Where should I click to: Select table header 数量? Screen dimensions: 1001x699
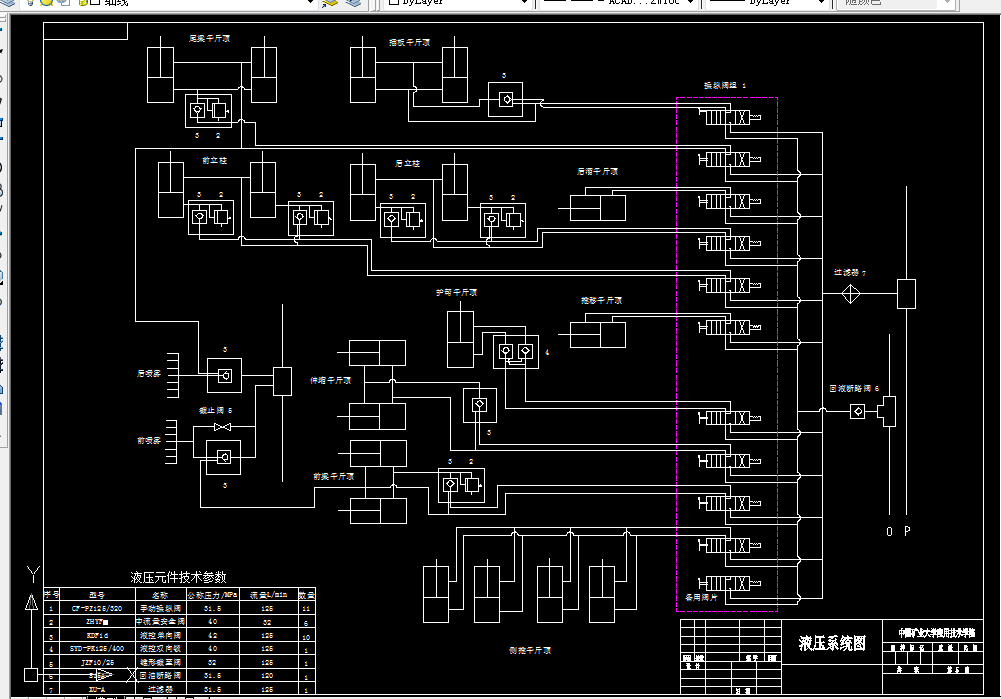[306, 594]
